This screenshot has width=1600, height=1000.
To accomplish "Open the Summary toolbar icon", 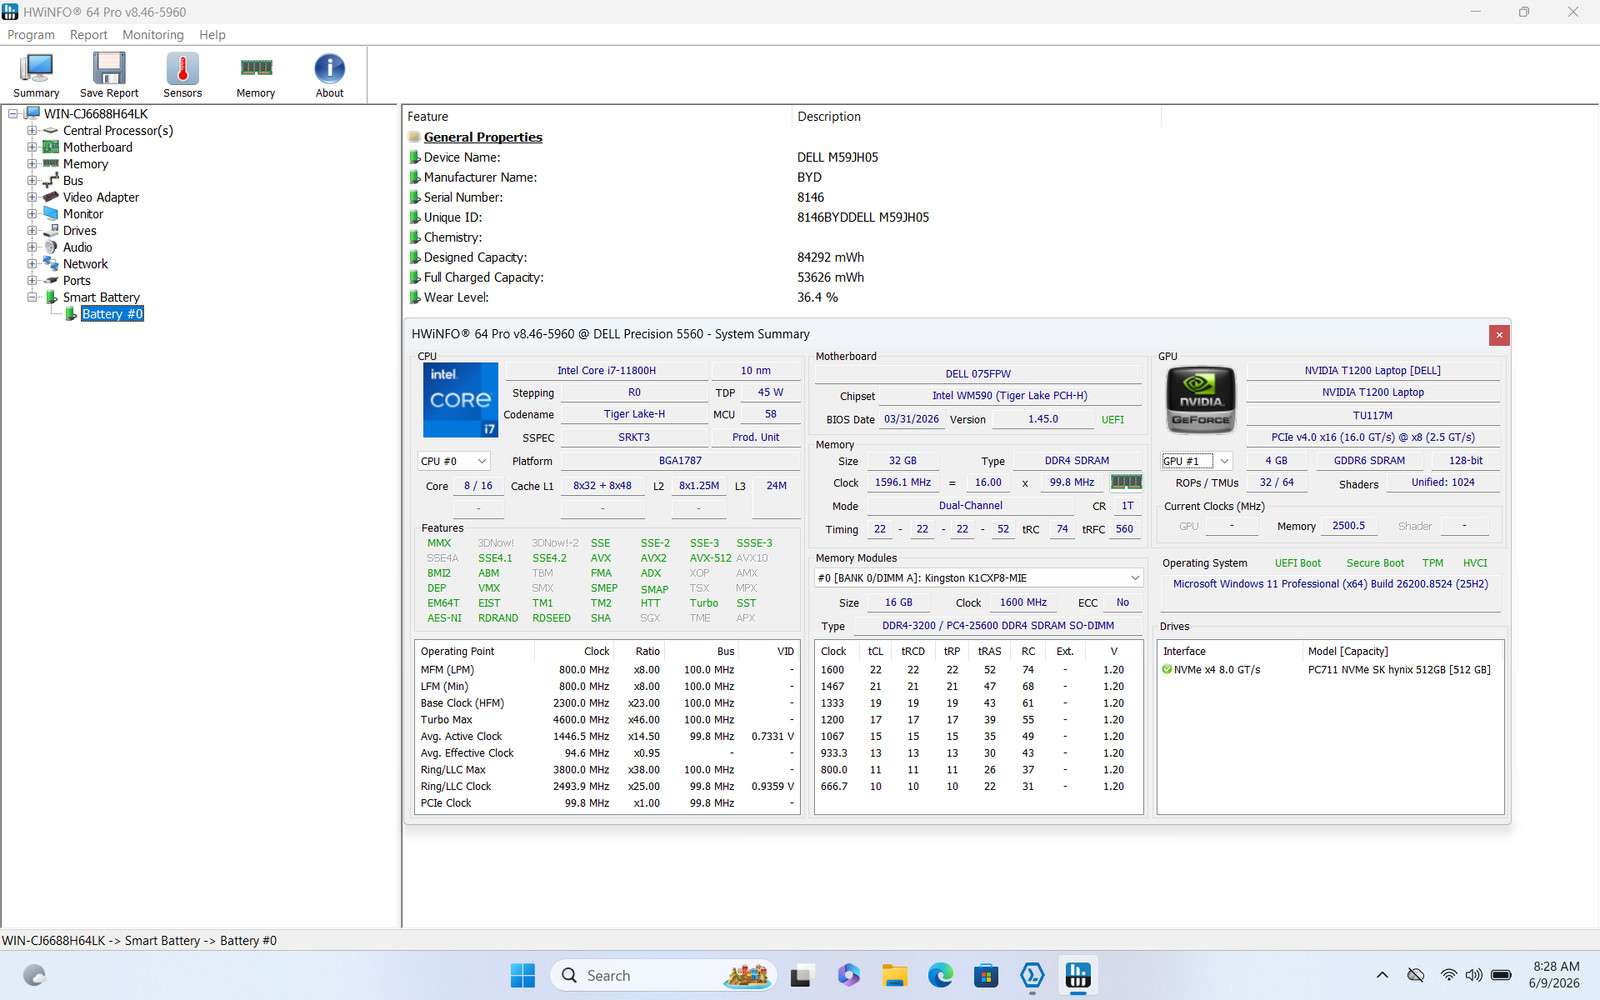I will pos(36,75).
